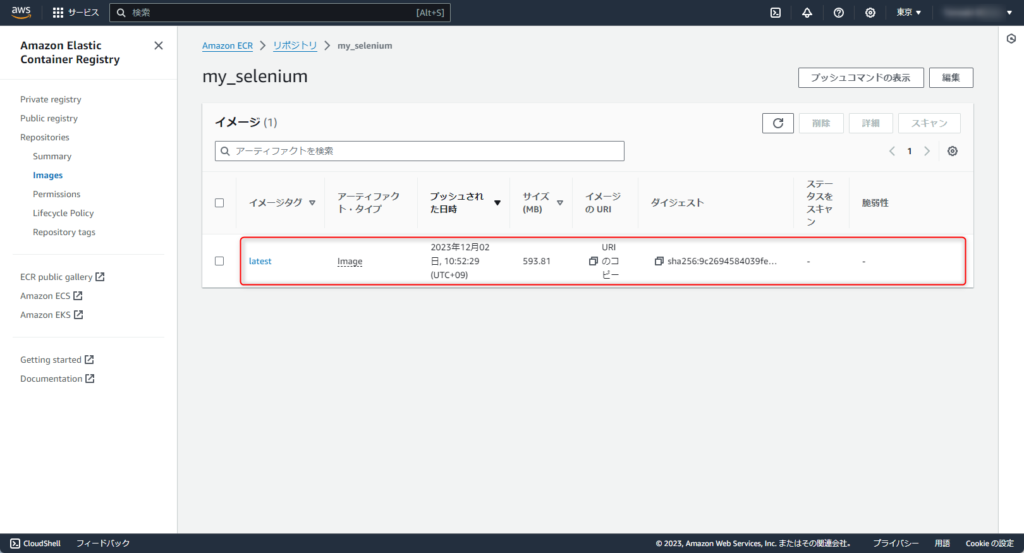Open Amazon ECS external link
Image resolution: width=1024 pixels, height=553 pixels.
click(51, 296)
